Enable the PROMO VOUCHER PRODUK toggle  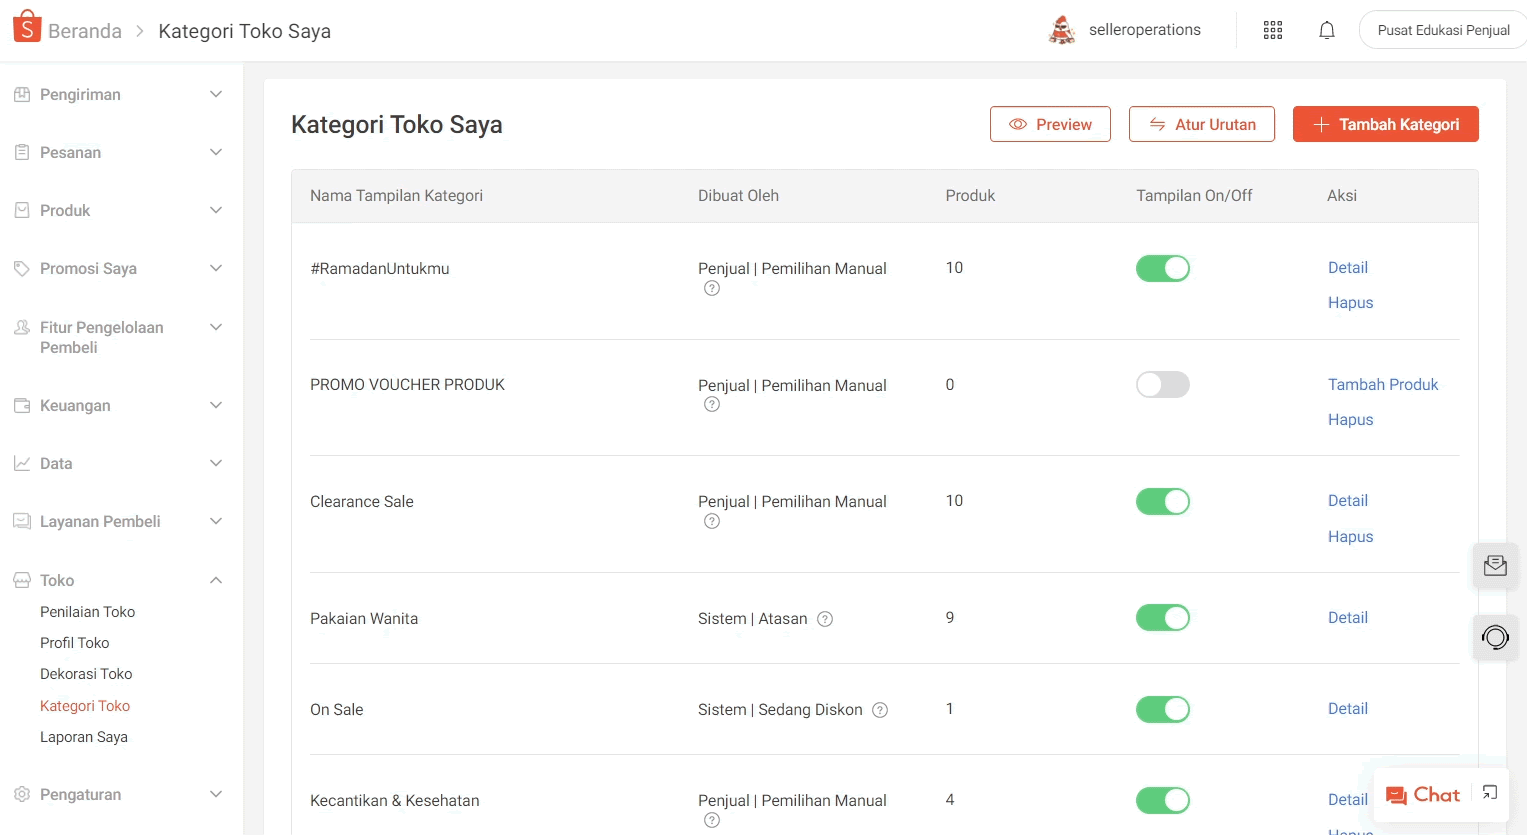point(1162,385)
